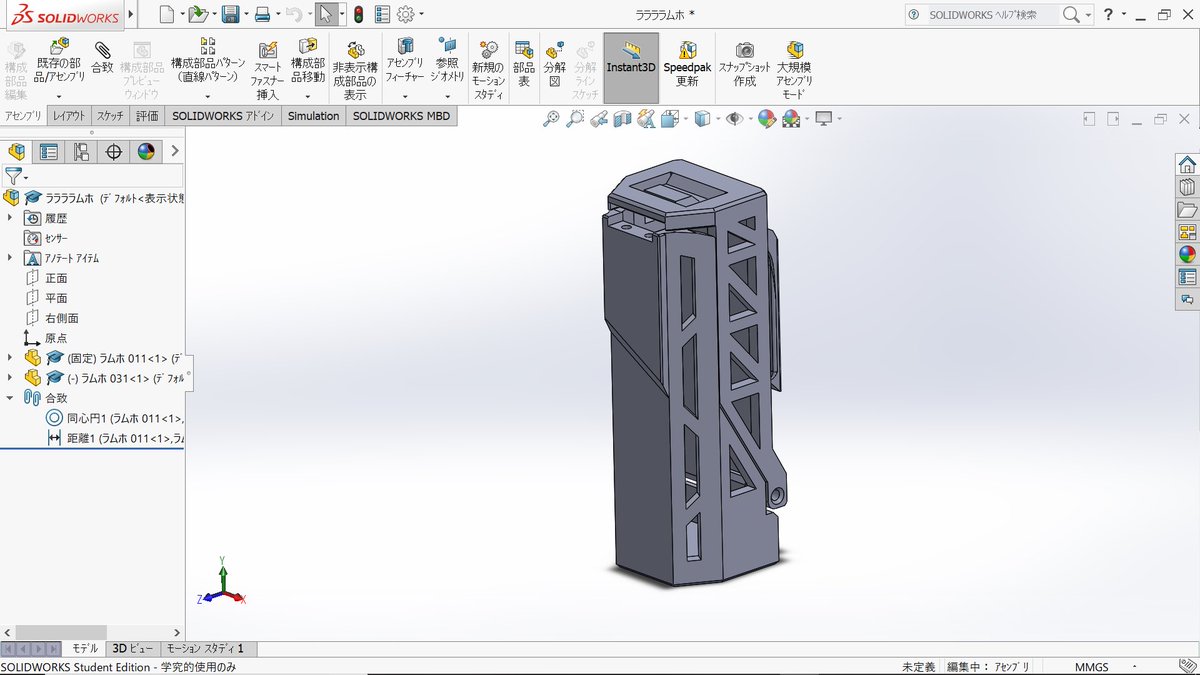Open the 部品表 bill of materials tool

523,64
